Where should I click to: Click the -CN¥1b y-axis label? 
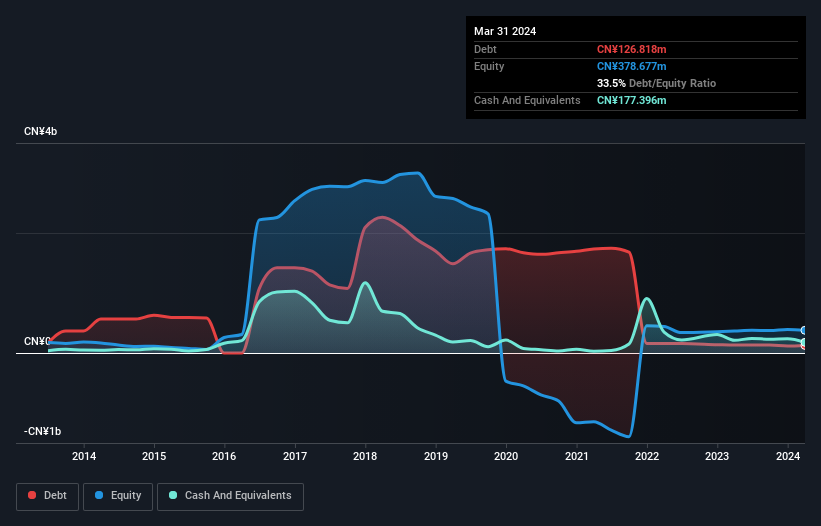point(42,431)
